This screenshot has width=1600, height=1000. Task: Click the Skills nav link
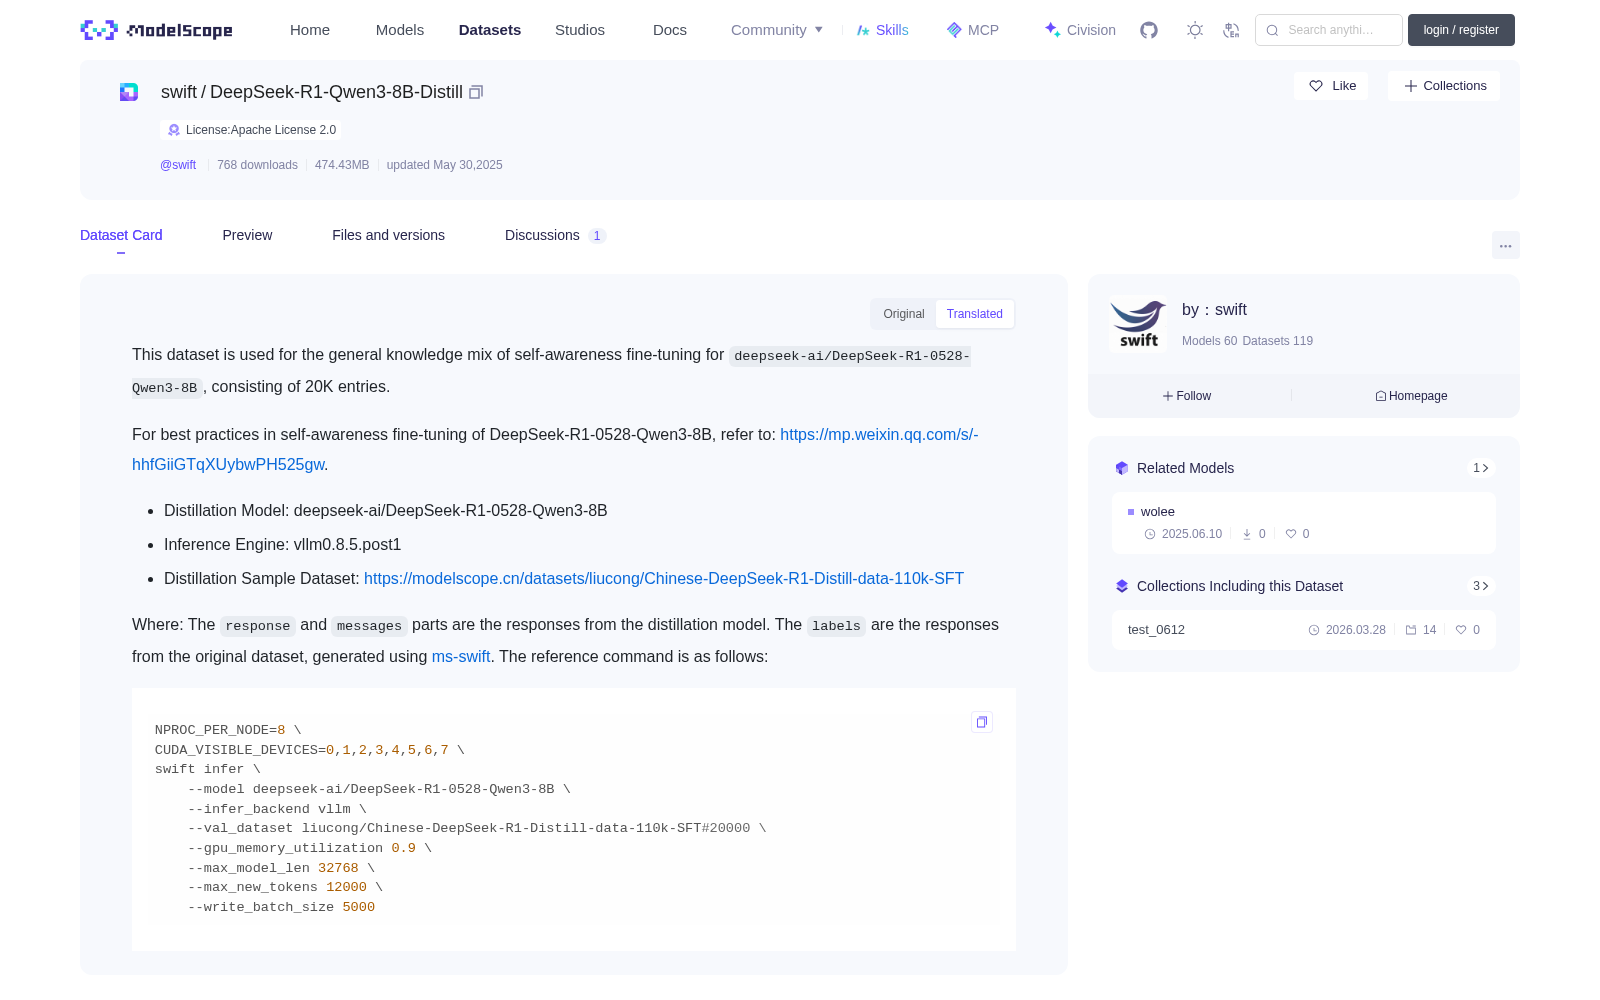883,30
